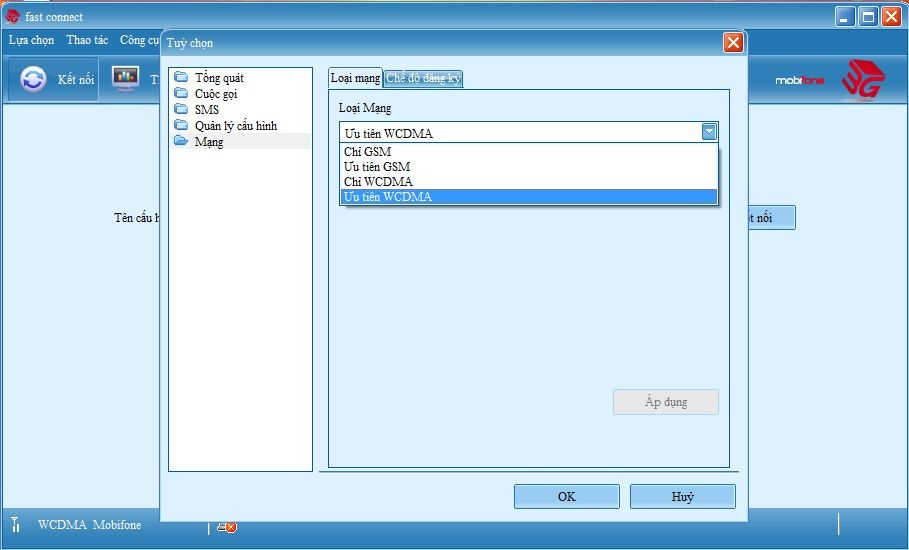Image resolution: width=909 pixels, height=550 pixels.
Task: Pick Ưu tiên GSM network option
Action: coord(377,167)
